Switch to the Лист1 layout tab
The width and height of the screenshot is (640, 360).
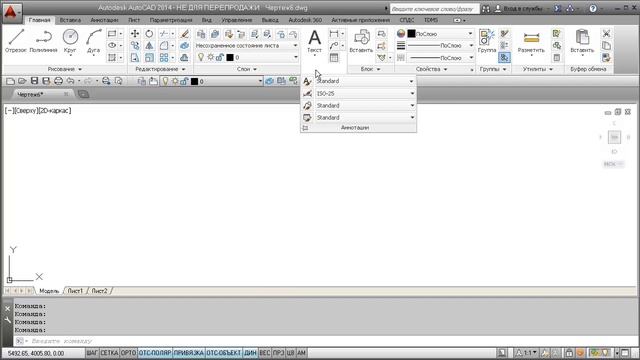(x=75, y=291)
